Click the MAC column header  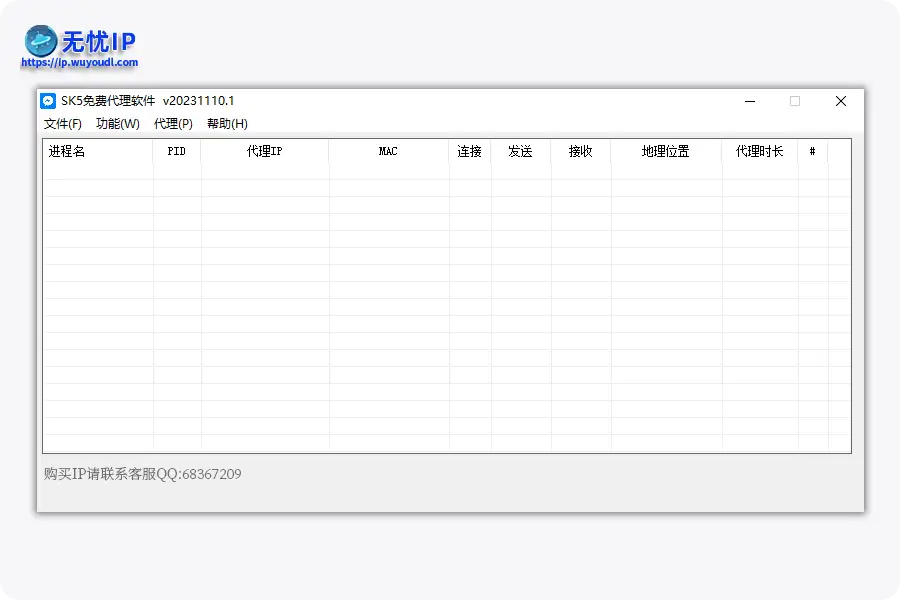point(387,152)
